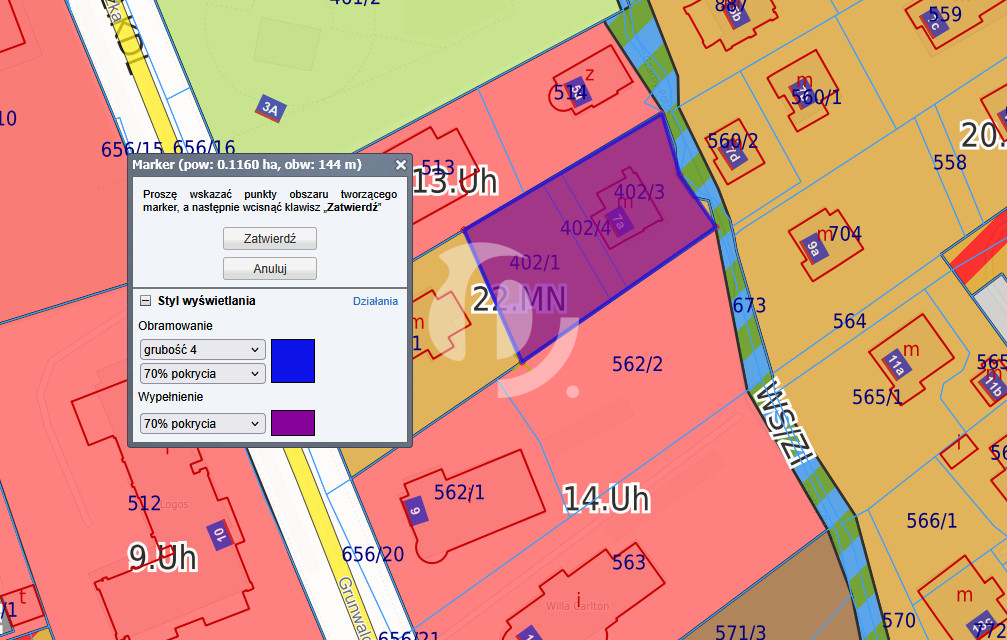The width and height of the screenshot is (1007, 640).
Task: Close the Marker dialog with the X icon
Action: pyautogui.click(x=400, y=165)
